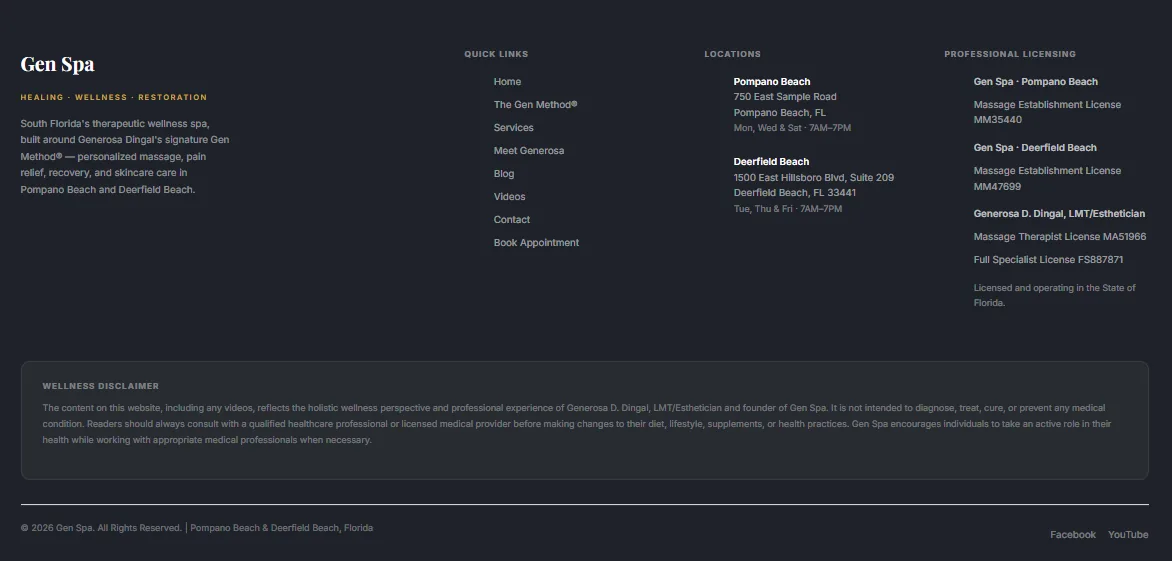The width and height of the screenshot is (1172, 561).
Task: Select 1500 East Hillsboro Blvd, Suite 209
Action: pyautogui.click(x=813, y=178)
